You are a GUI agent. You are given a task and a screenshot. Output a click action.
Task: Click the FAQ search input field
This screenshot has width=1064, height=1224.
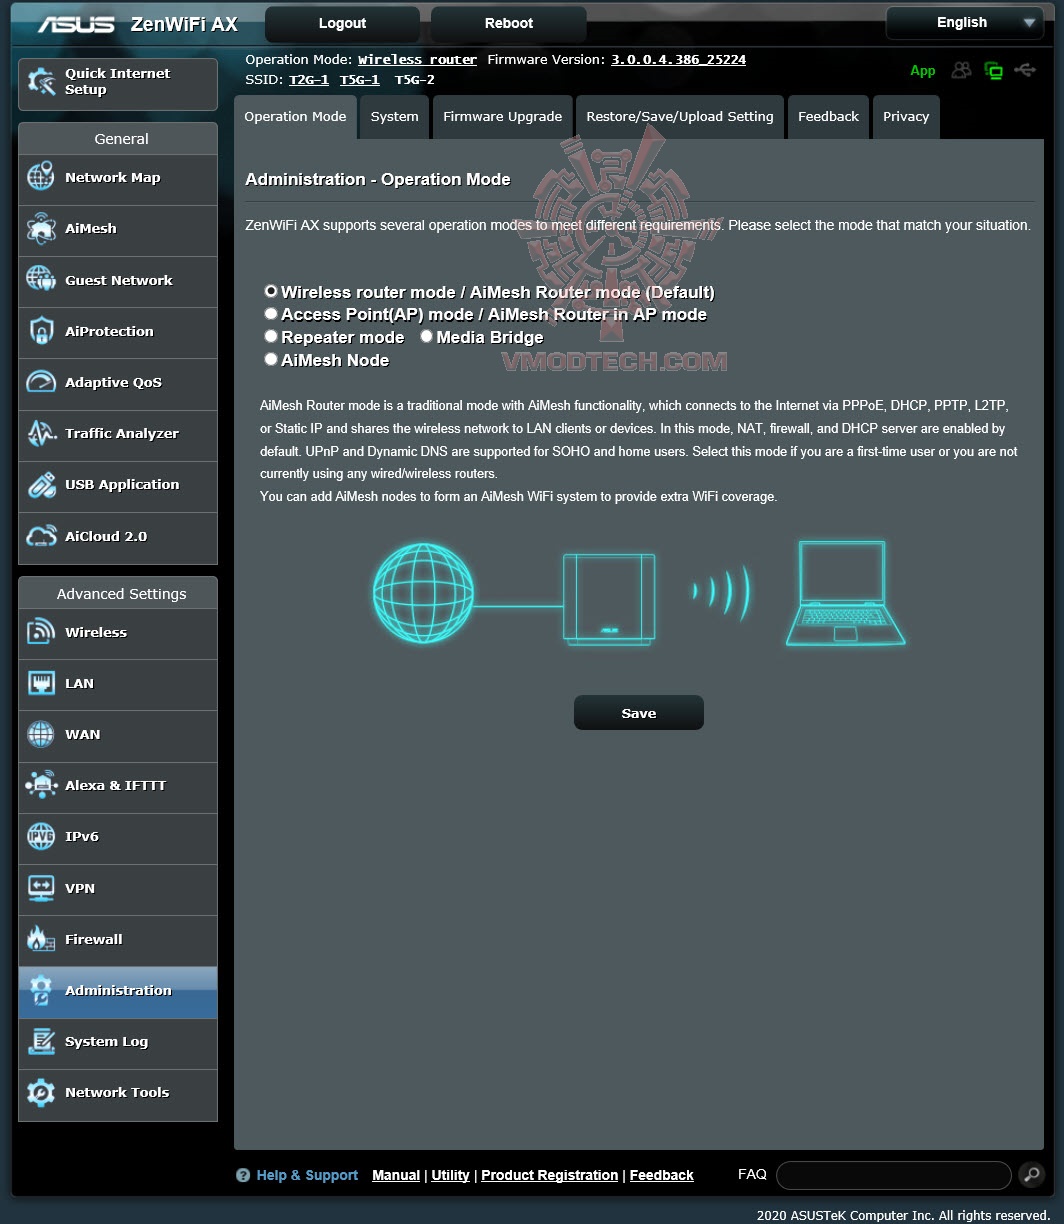click(x=894, y=1175)
